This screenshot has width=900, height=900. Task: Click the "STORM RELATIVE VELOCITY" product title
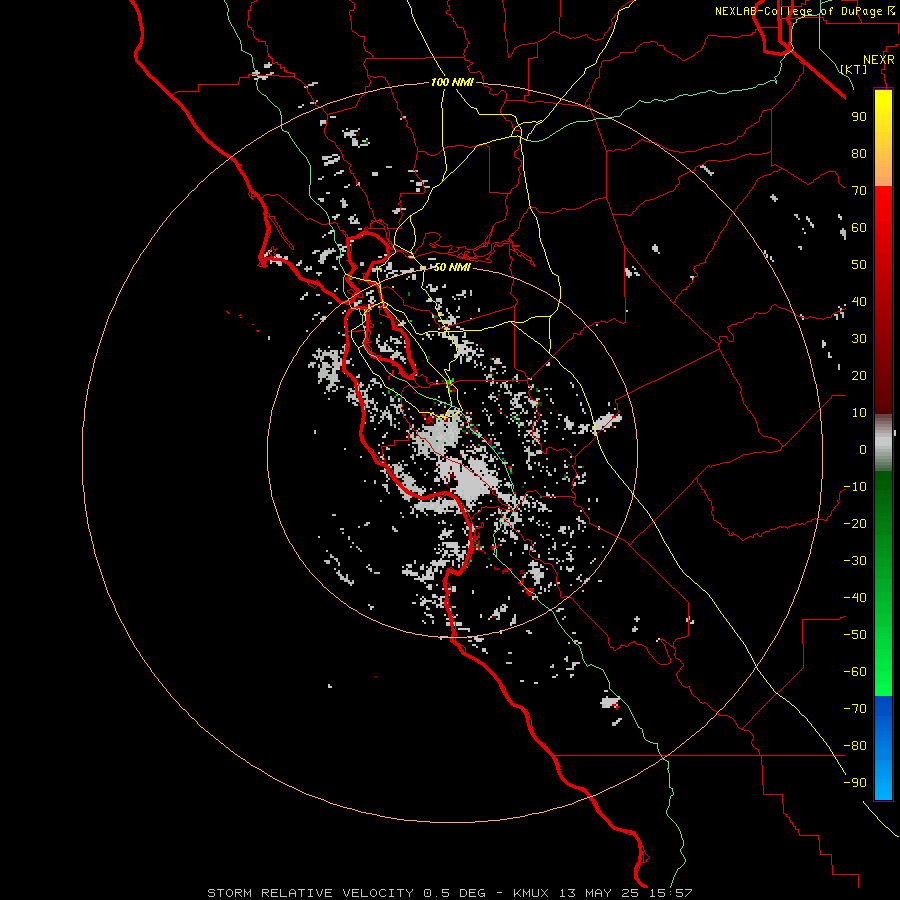coord(310,893)
